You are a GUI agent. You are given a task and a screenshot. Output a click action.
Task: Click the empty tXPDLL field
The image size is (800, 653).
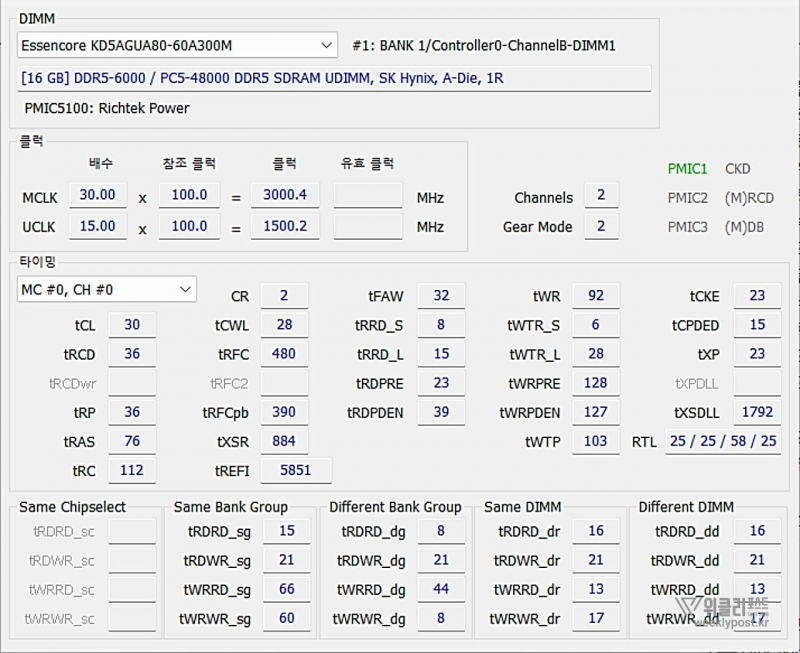coord(758,383)
